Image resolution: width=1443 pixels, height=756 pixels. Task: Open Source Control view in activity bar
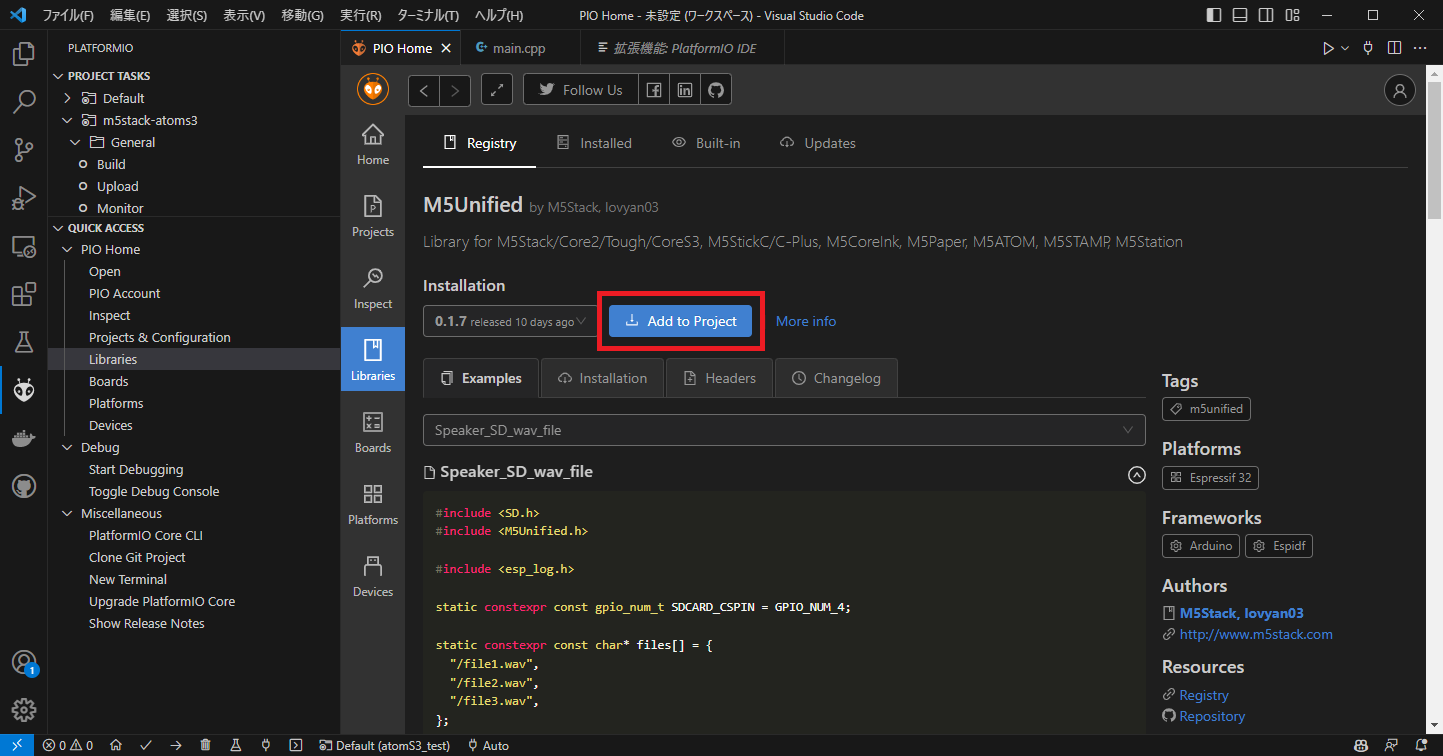coord(24,150)
